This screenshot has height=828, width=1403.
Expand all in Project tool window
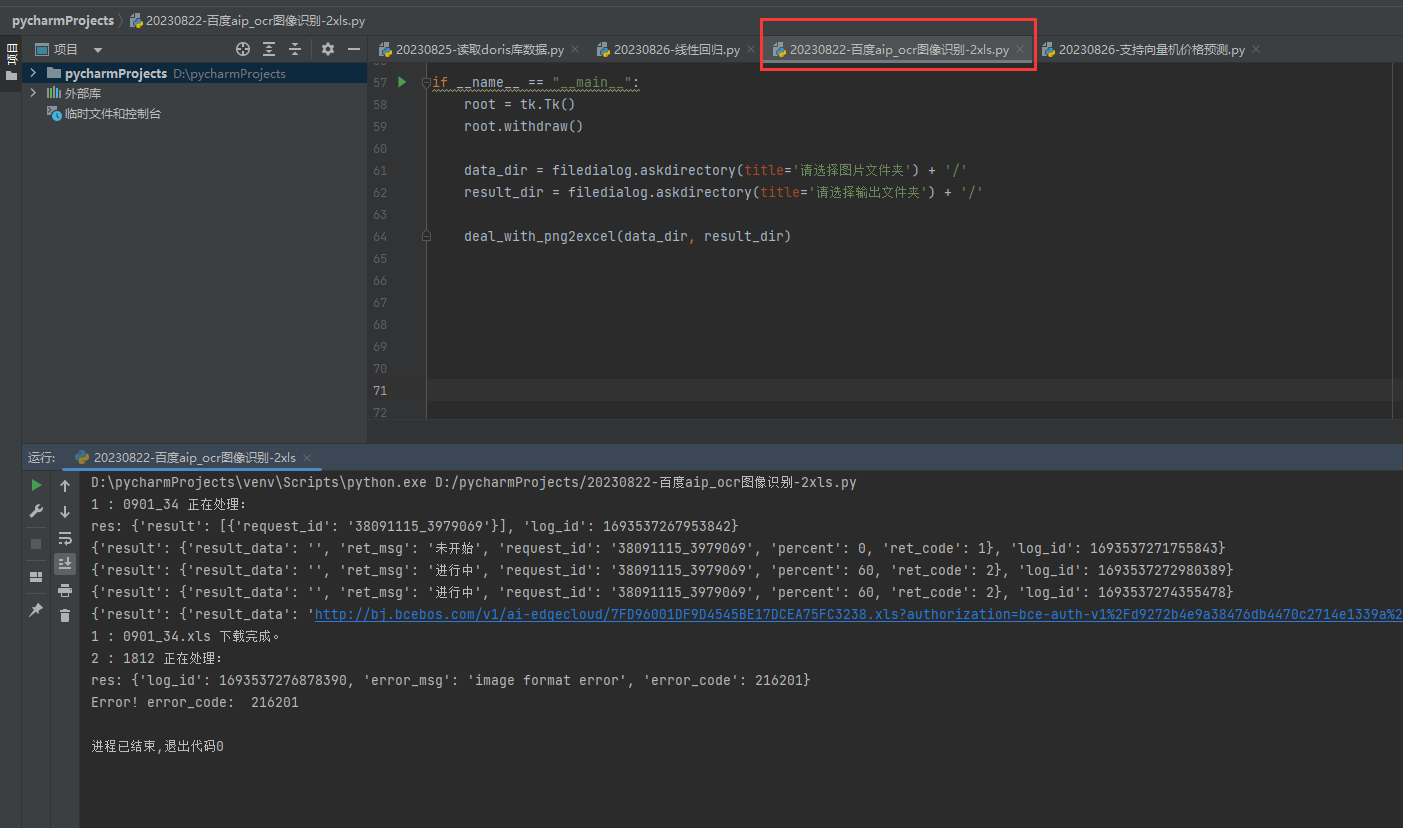click(x=269, y=49)
